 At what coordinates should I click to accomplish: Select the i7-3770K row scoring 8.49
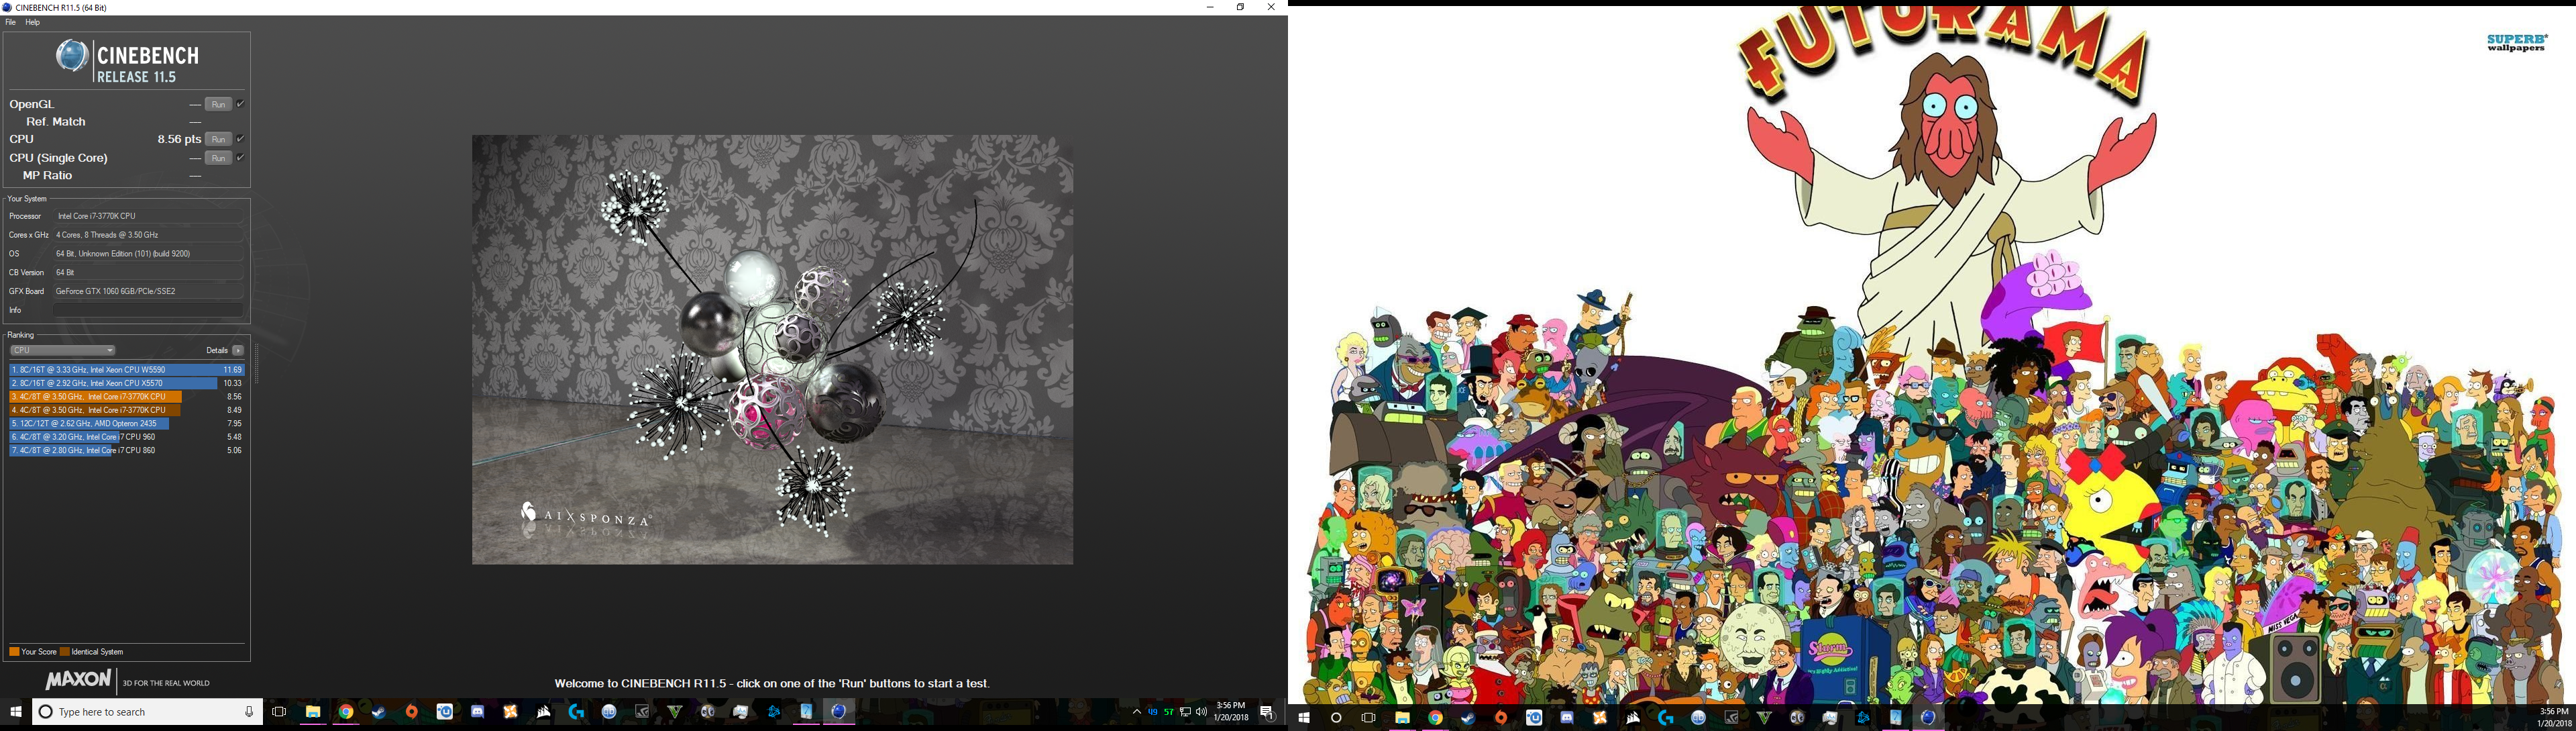click(x=127, y=410)
